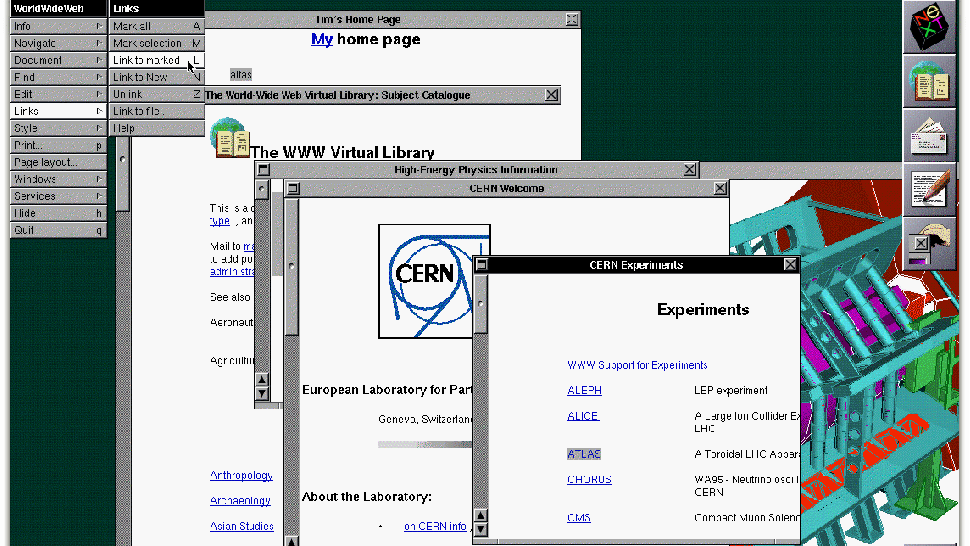The height and width of the screenshot is (546, 970).
Task: Click The WWW Virtual Library heading
Action: coord(342,152)
